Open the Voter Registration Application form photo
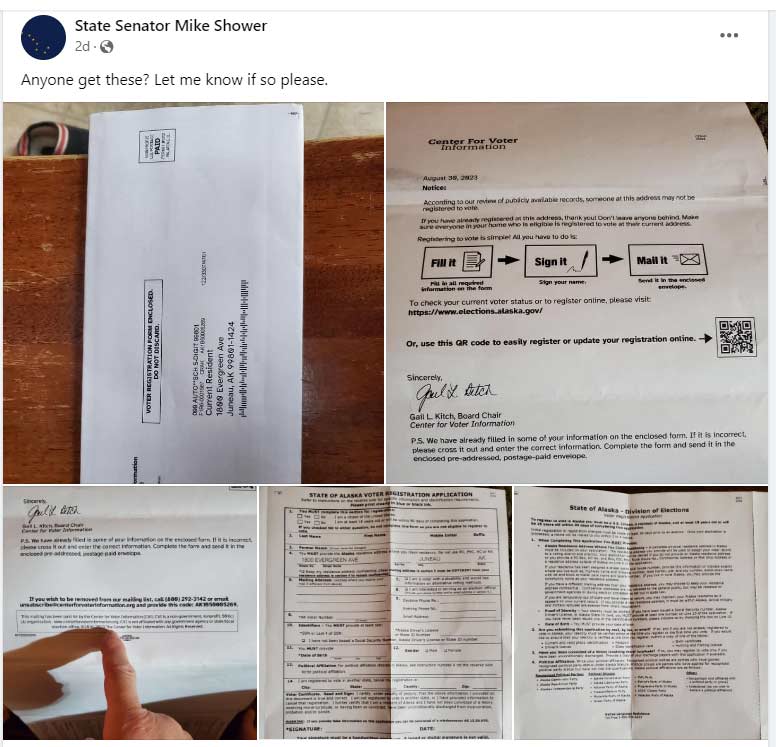Viewport: 776px width, 747px height. coord(385,613)
